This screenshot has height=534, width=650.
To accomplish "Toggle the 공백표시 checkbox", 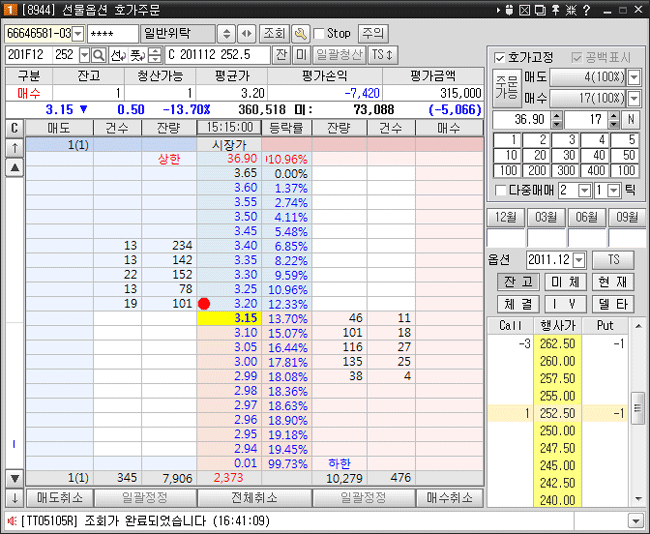I will click(x=577, y=58).
